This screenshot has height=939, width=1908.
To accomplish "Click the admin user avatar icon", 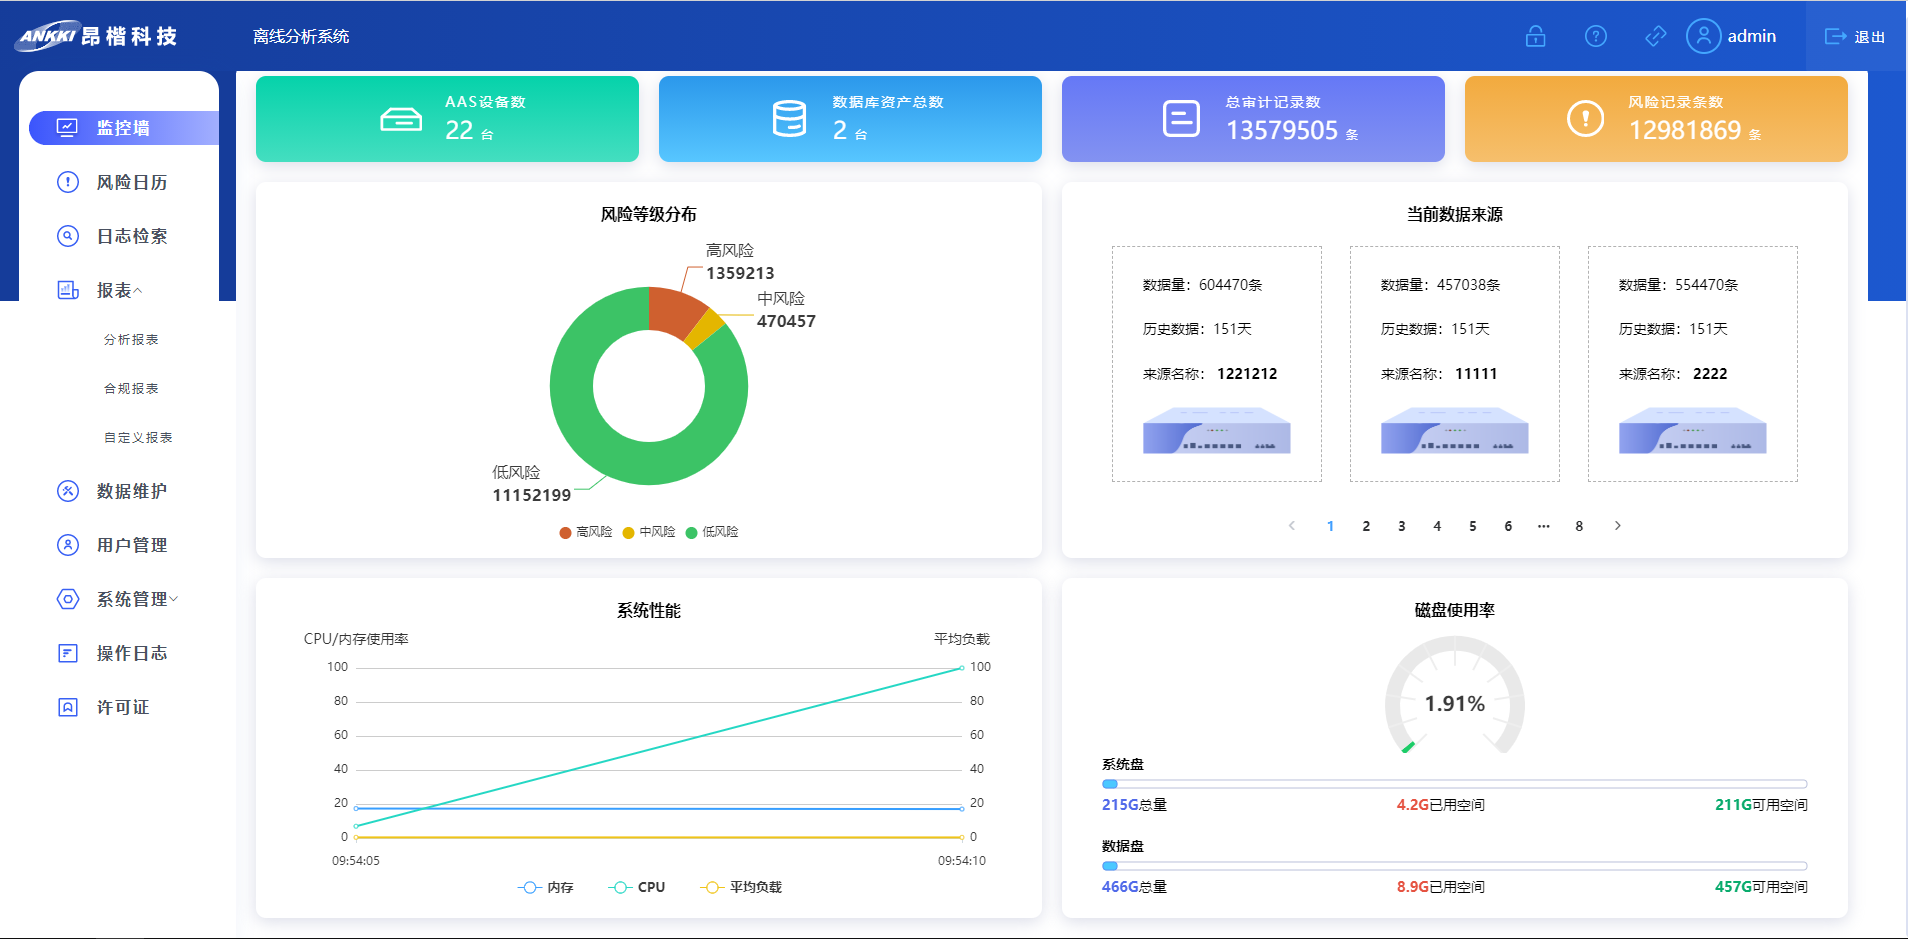I will click(x=1703, y=36).
